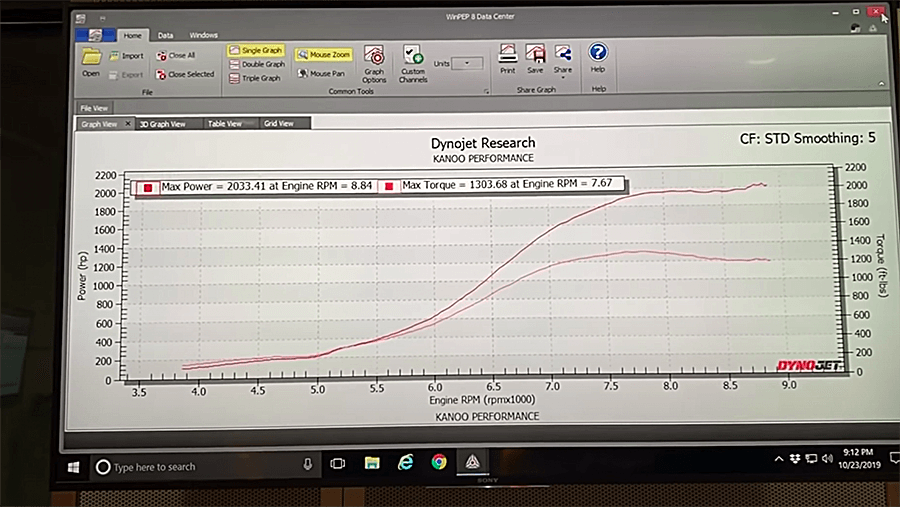Viewport: 900px width, 507px height.
Task: Click the 'Engine RPM (rpmx1000)' axis label
Action: click(482, 400)
